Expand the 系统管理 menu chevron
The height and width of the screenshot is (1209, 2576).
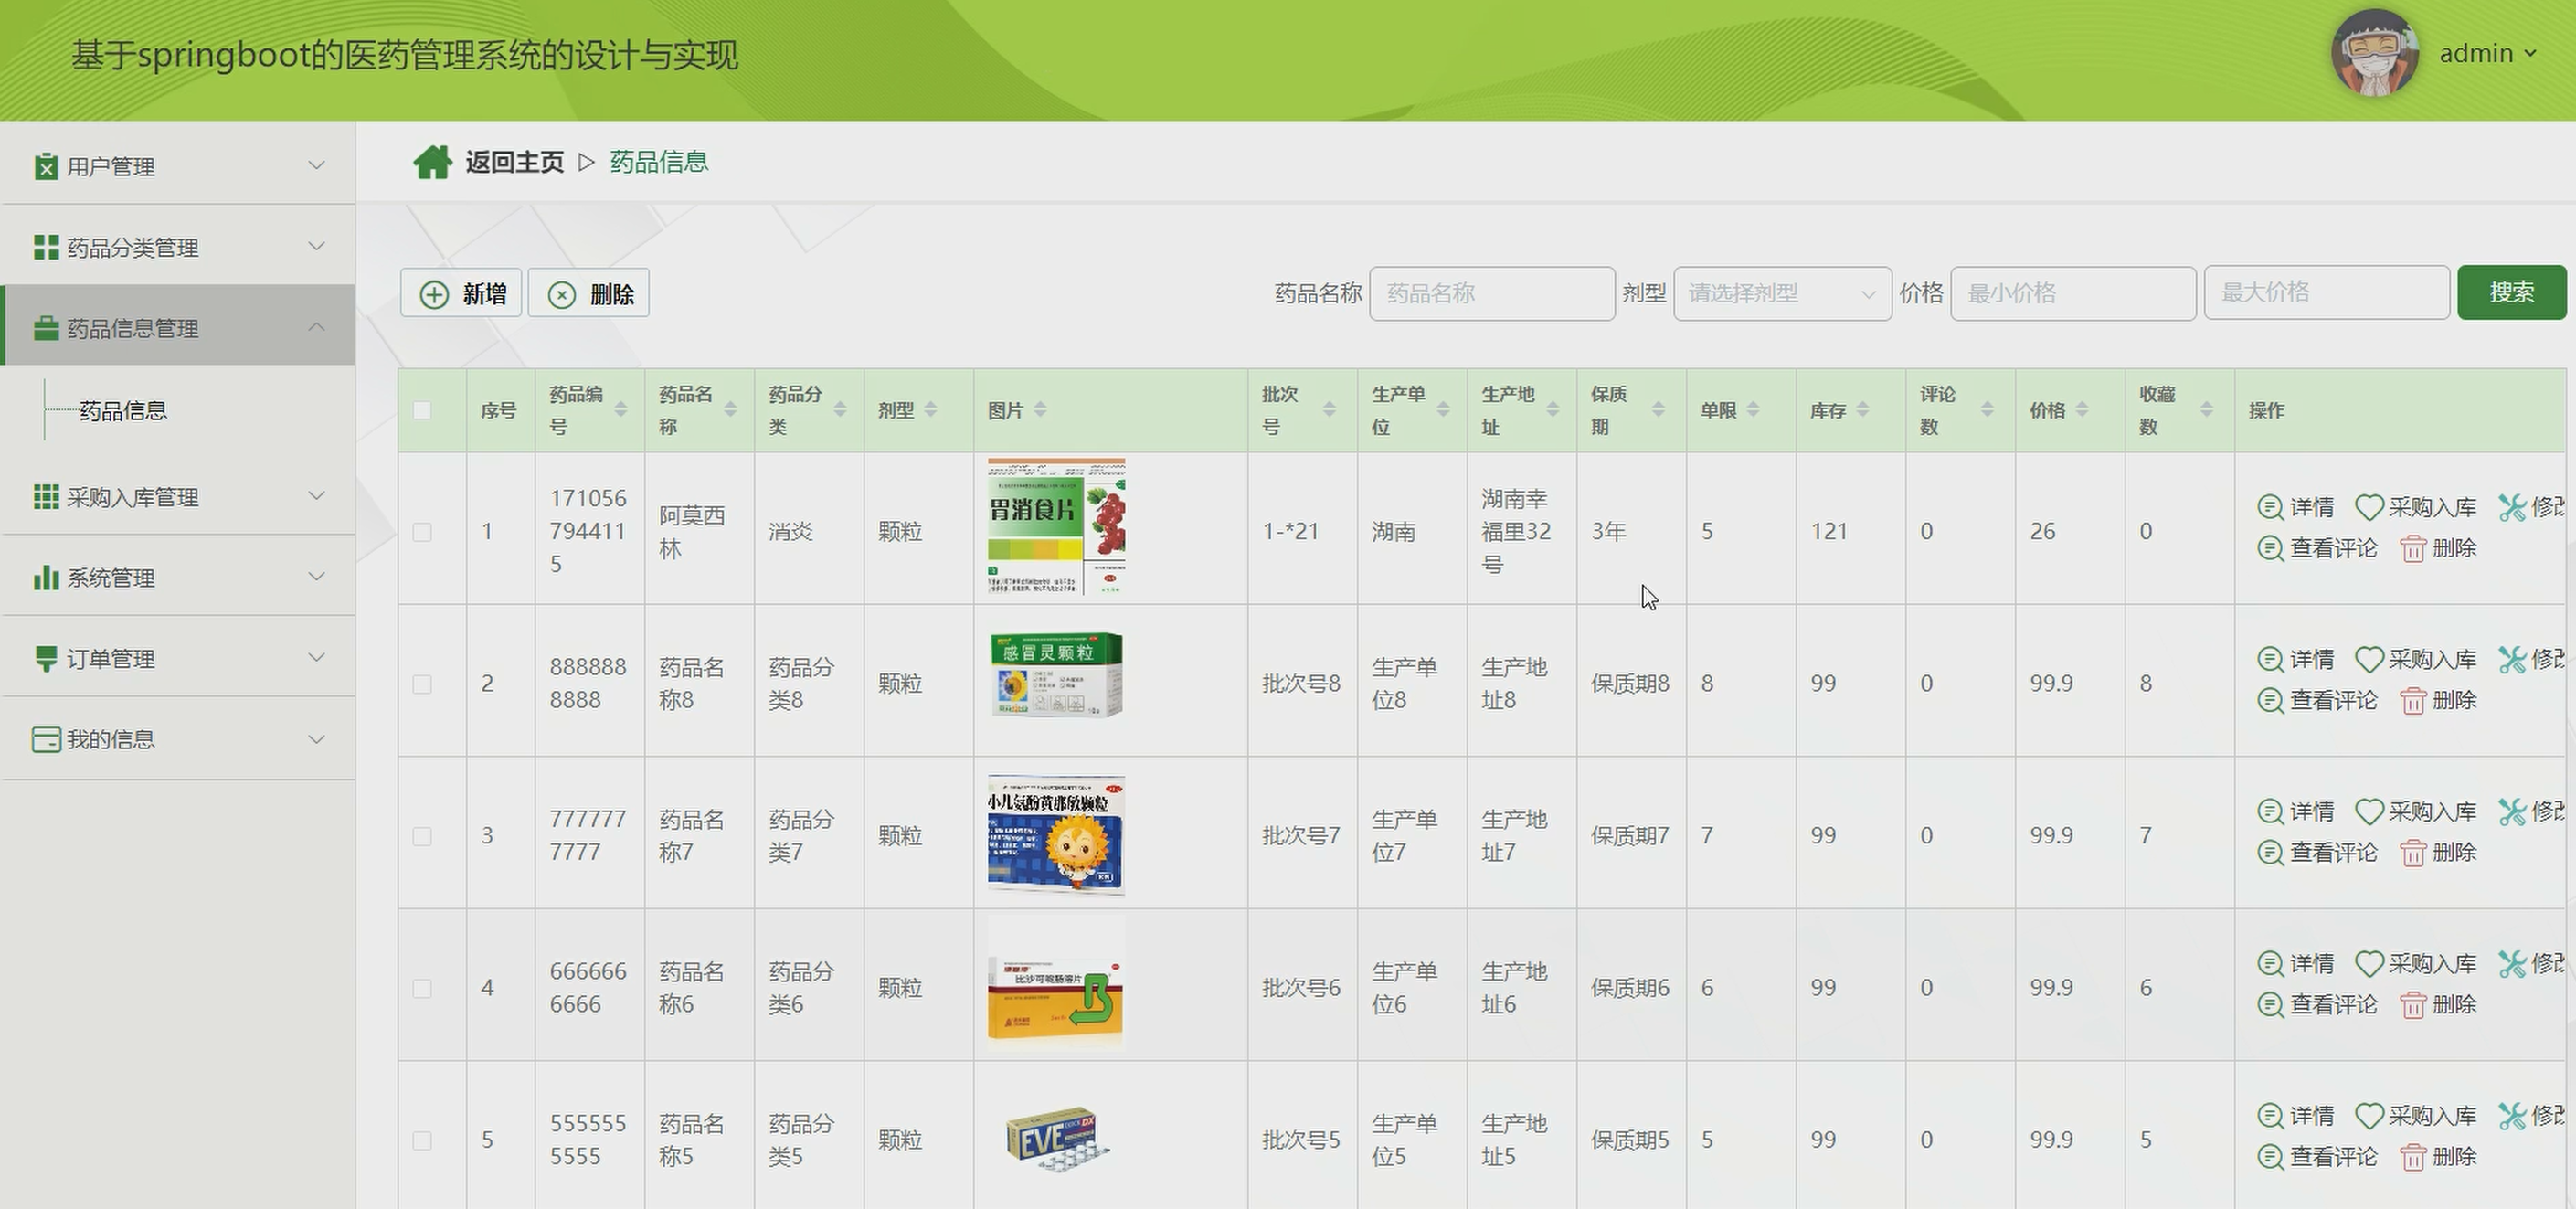tap(316, 576)
